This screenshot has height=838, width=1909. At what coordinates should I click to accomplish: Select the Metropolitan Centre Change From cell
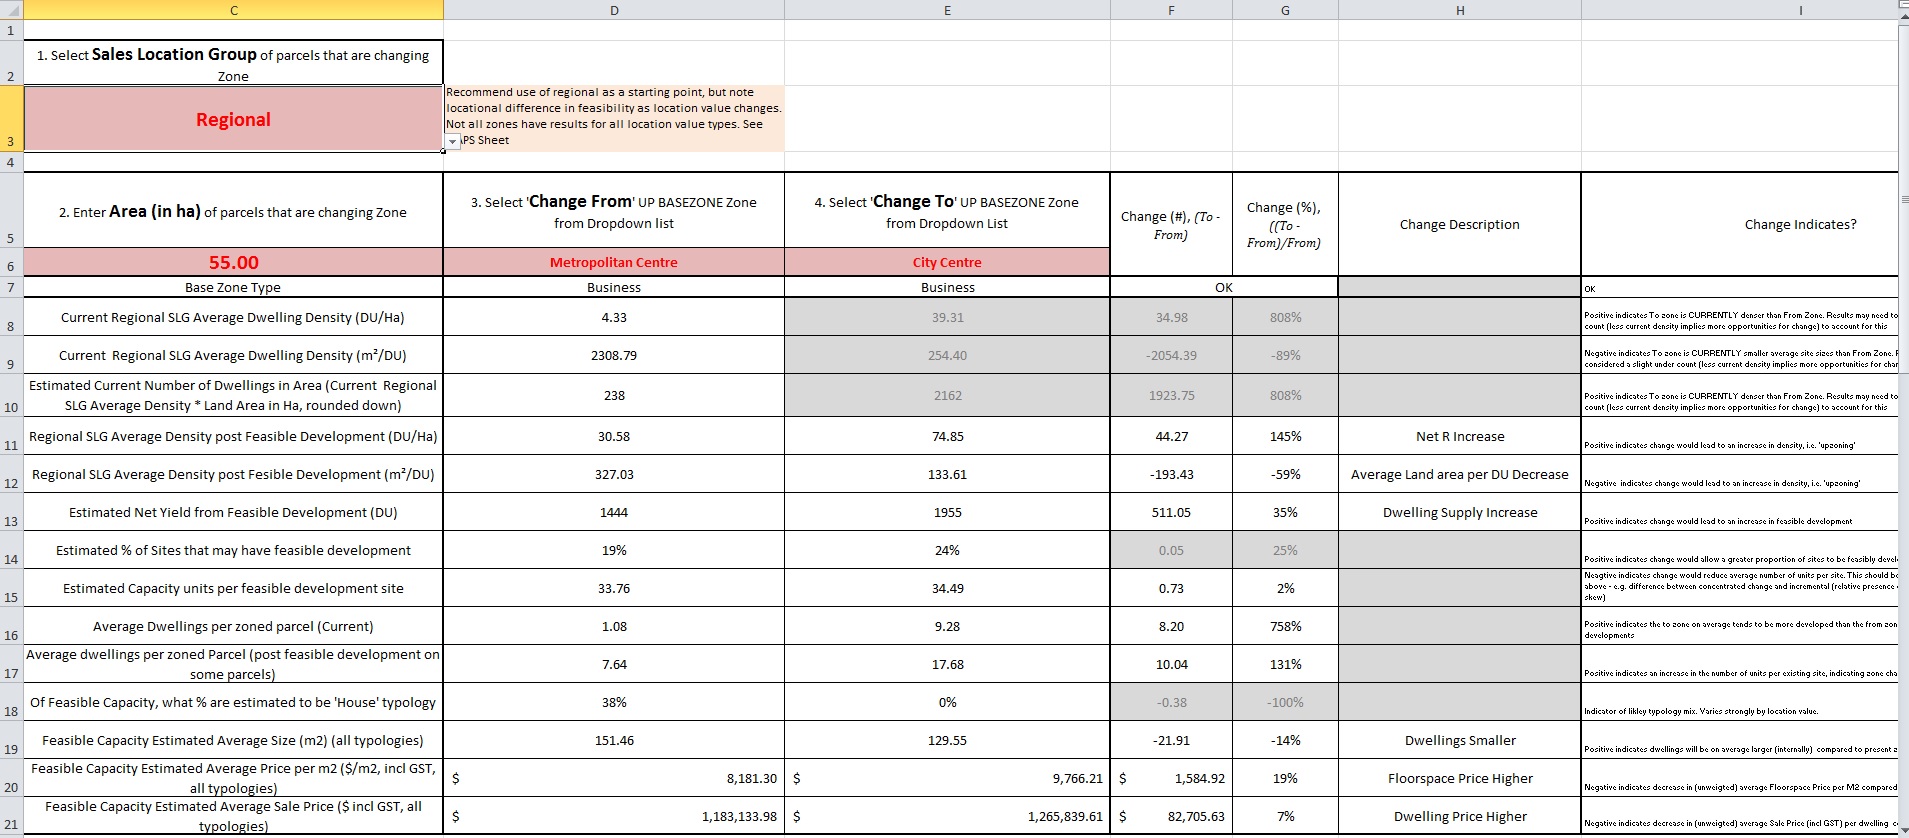[x=613, y=262]
